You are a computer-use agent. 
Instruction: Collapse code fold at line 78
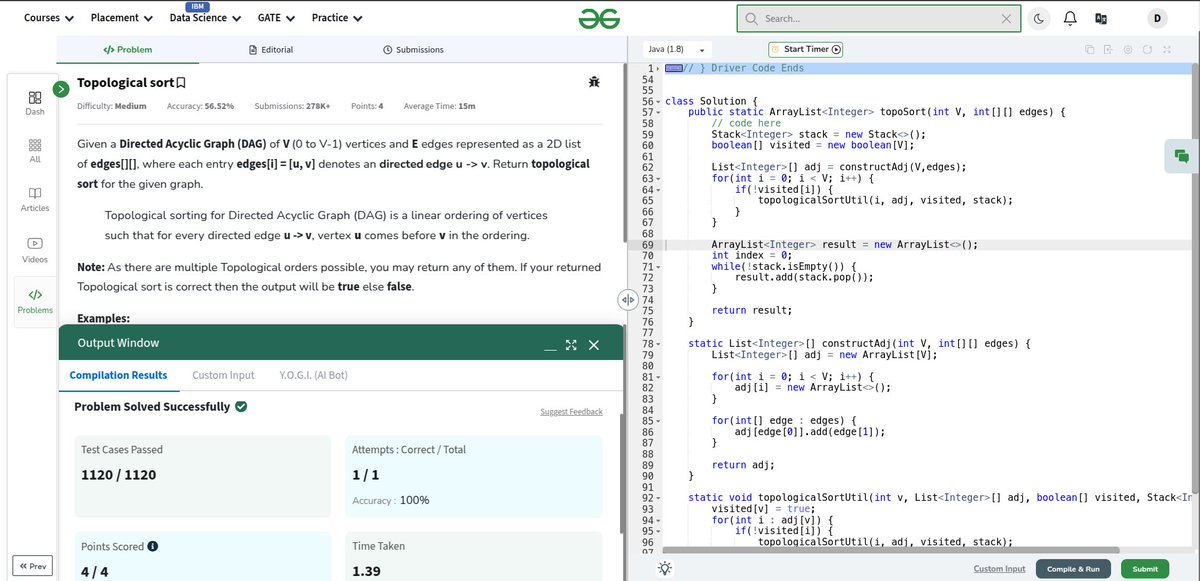click(x=659, y=344)
